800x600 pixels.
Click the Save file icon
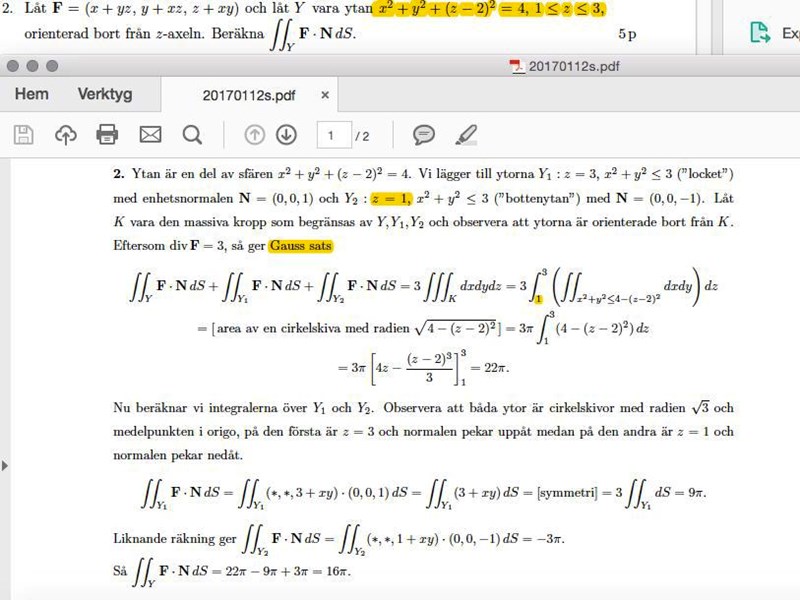coord(23,135)
